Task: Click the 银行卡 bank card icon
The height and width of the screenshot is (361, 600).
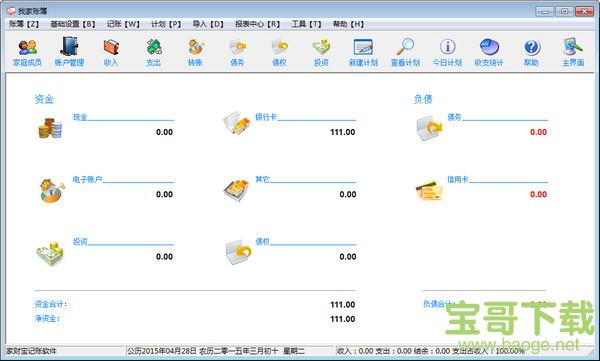Action: click(x=237, y=123)
